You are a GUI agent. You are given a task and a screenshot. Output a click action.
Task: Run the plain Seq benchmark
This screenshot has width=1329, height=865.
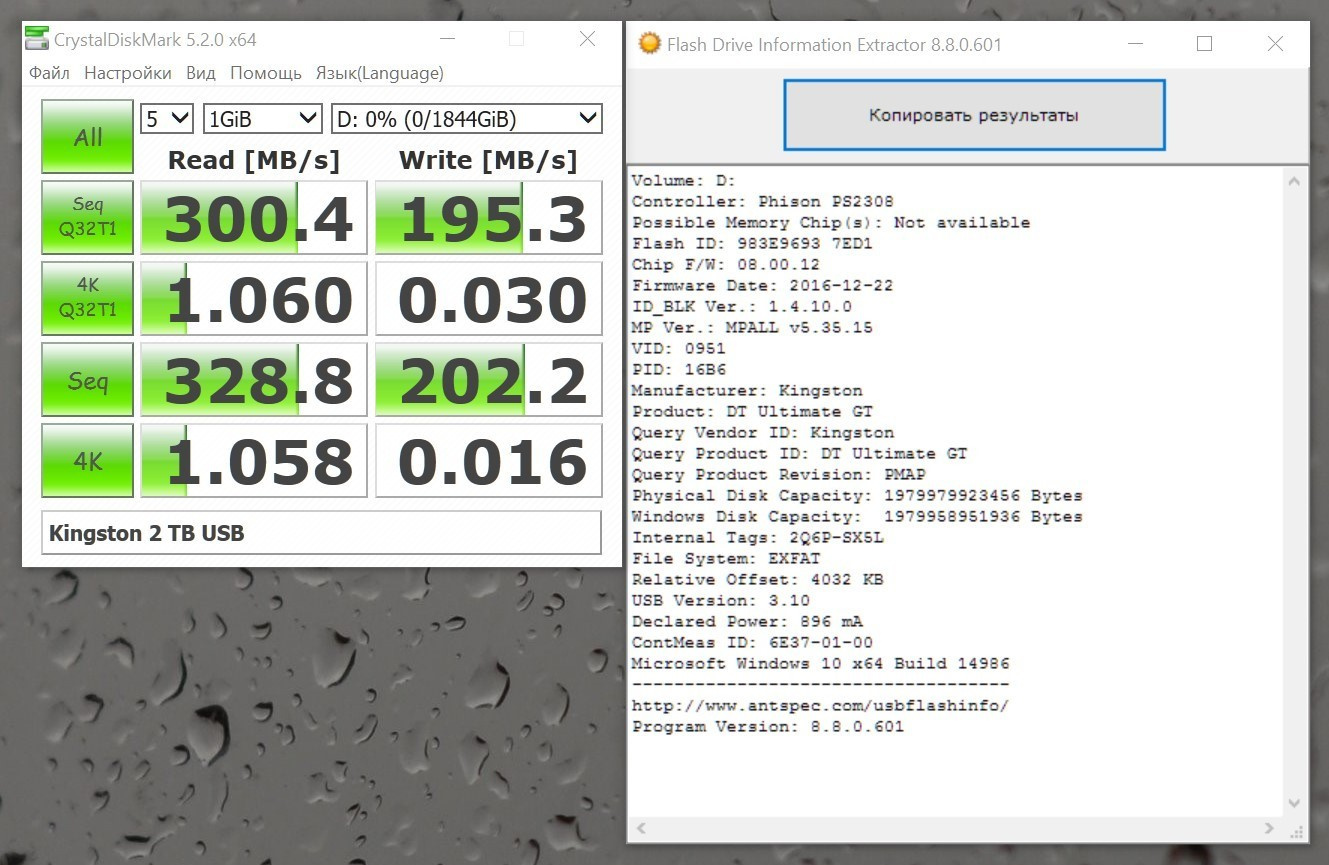pyautogui.click(x=87, y=380)
